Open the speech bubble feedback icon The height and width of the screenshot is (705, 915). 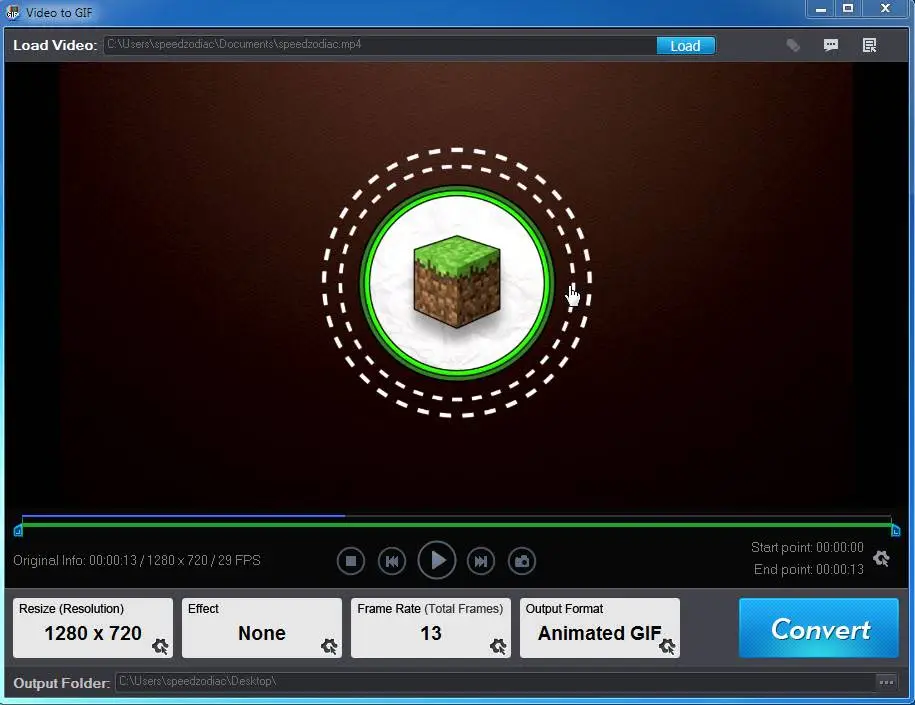(x=830, y=45)
